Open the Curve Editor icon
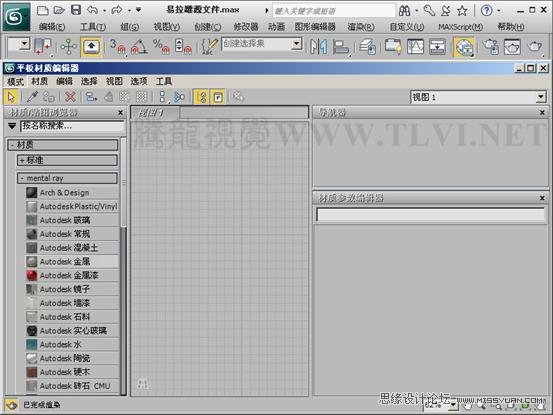553x415 pixels. click(415, 47)
